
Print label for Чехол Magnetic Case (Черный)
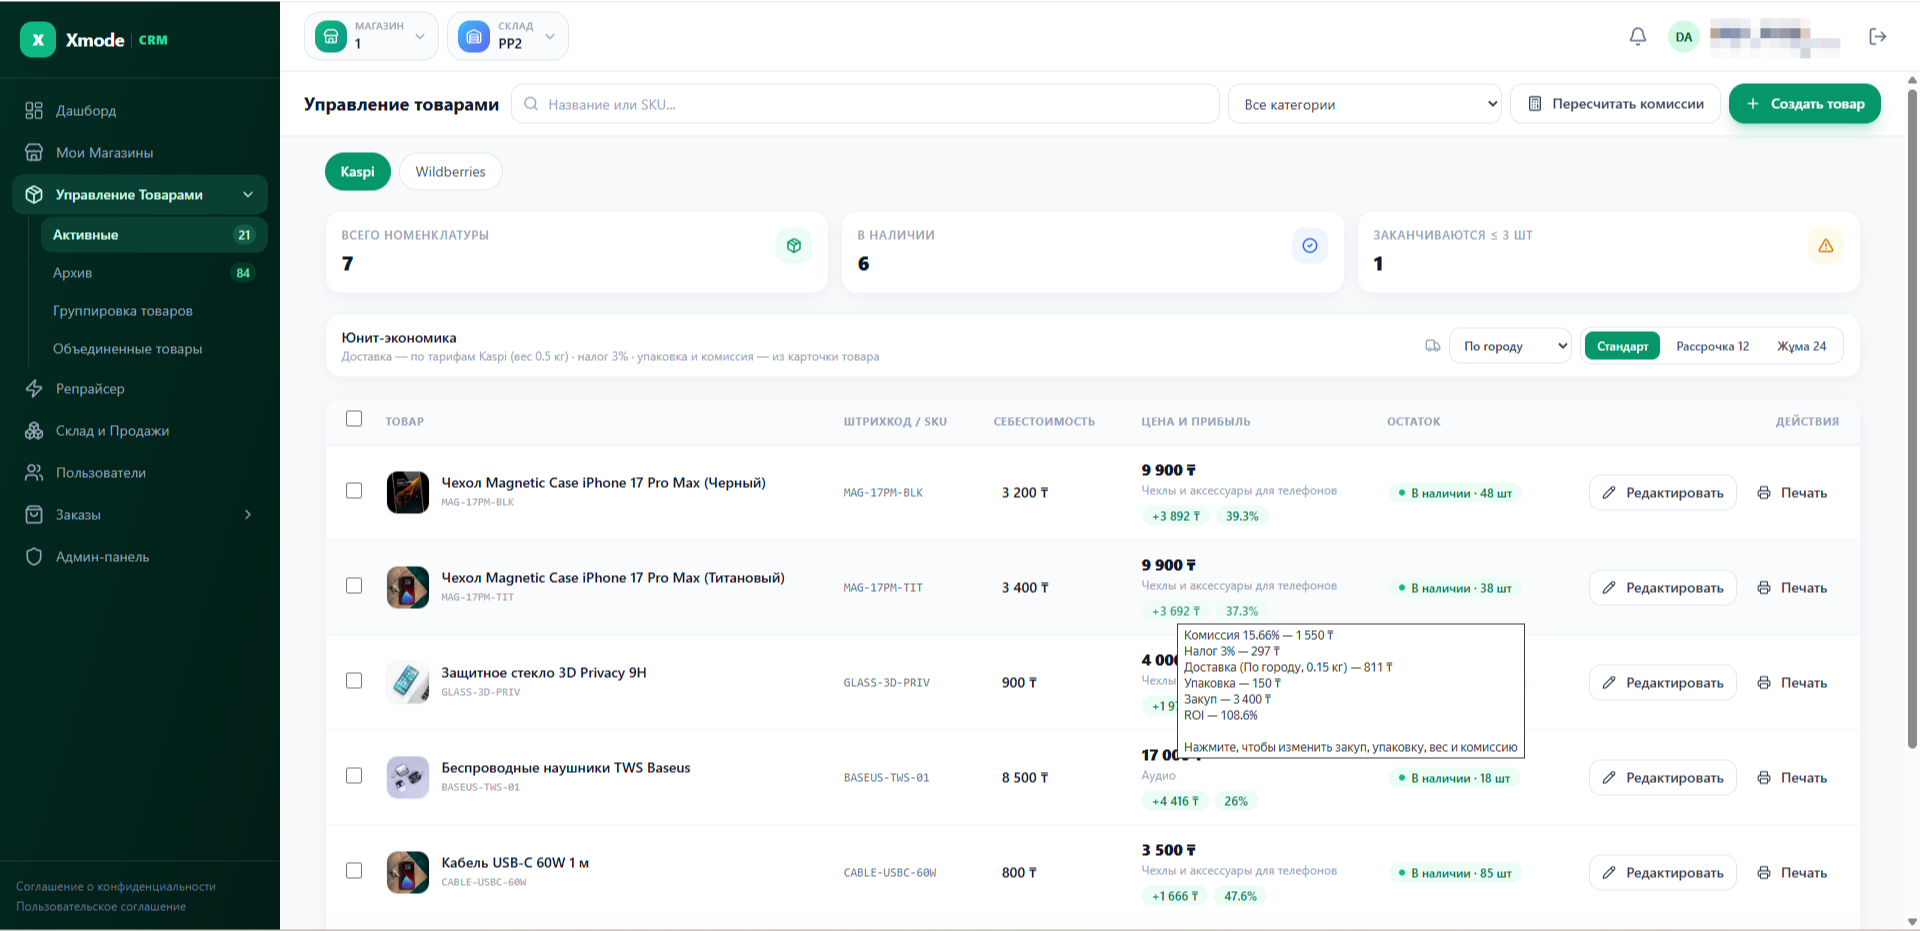1792,493
